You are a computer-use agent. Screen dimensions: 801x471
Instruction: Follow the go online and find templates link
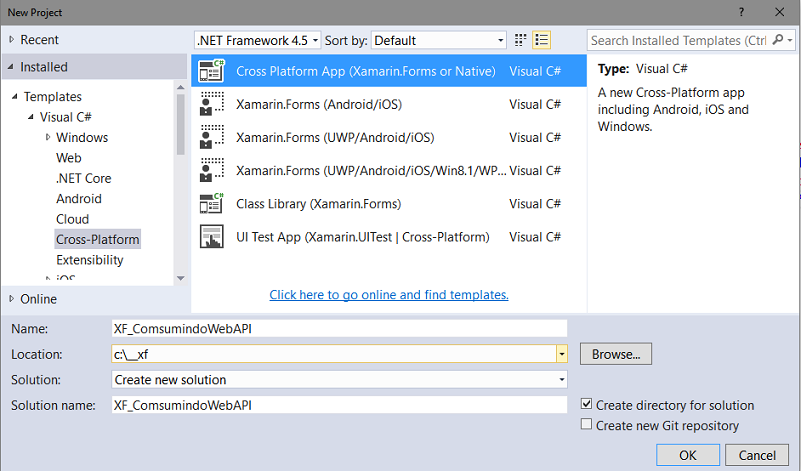click(389, 295)
